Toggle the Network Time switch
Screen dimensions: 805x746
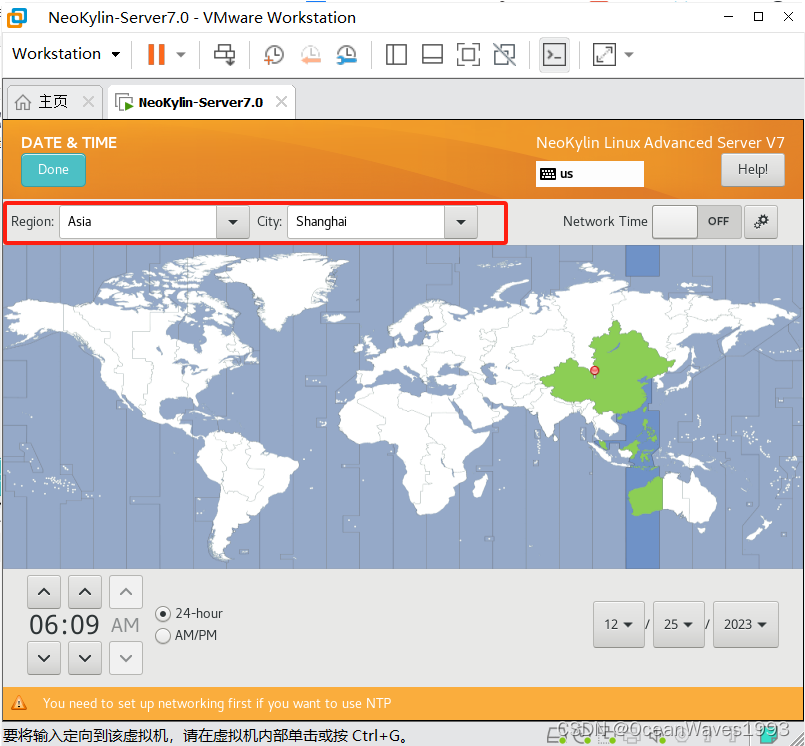point(697,222)
